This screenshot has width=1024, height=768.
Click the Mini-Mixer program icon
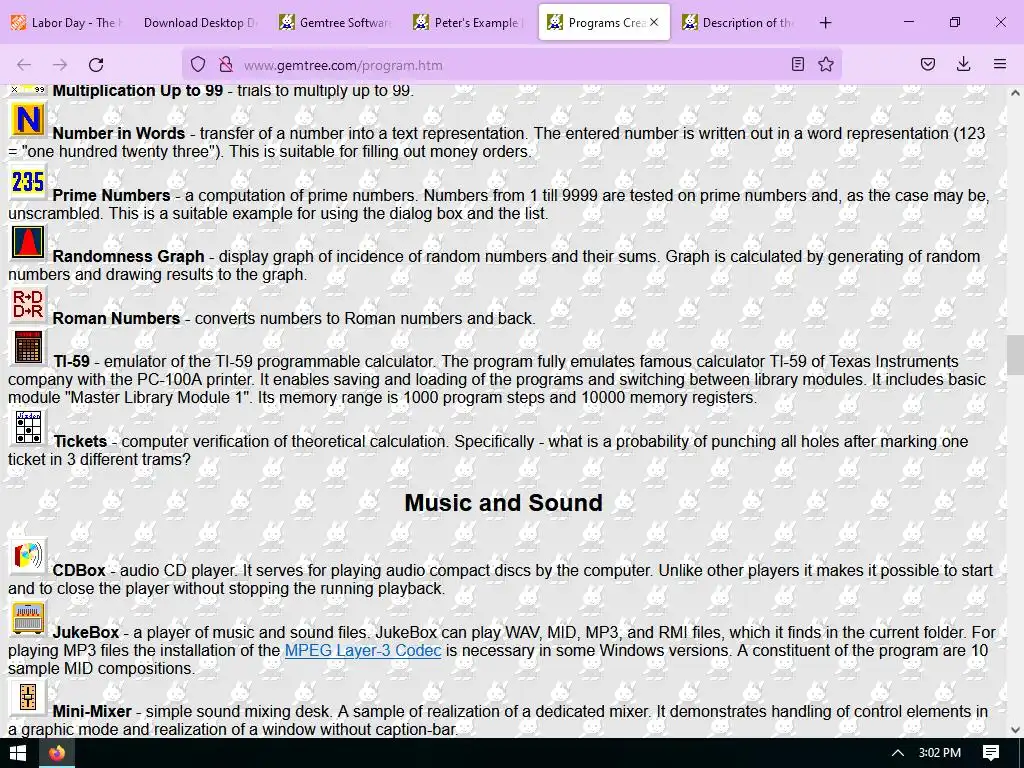point(28,697)
